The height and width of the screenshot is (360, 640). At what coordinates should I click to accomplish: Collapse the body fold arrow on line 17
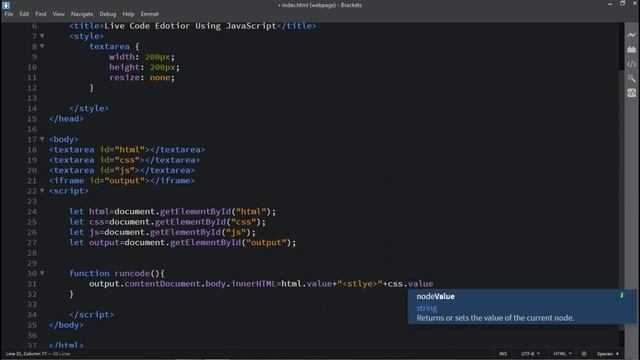42,139
